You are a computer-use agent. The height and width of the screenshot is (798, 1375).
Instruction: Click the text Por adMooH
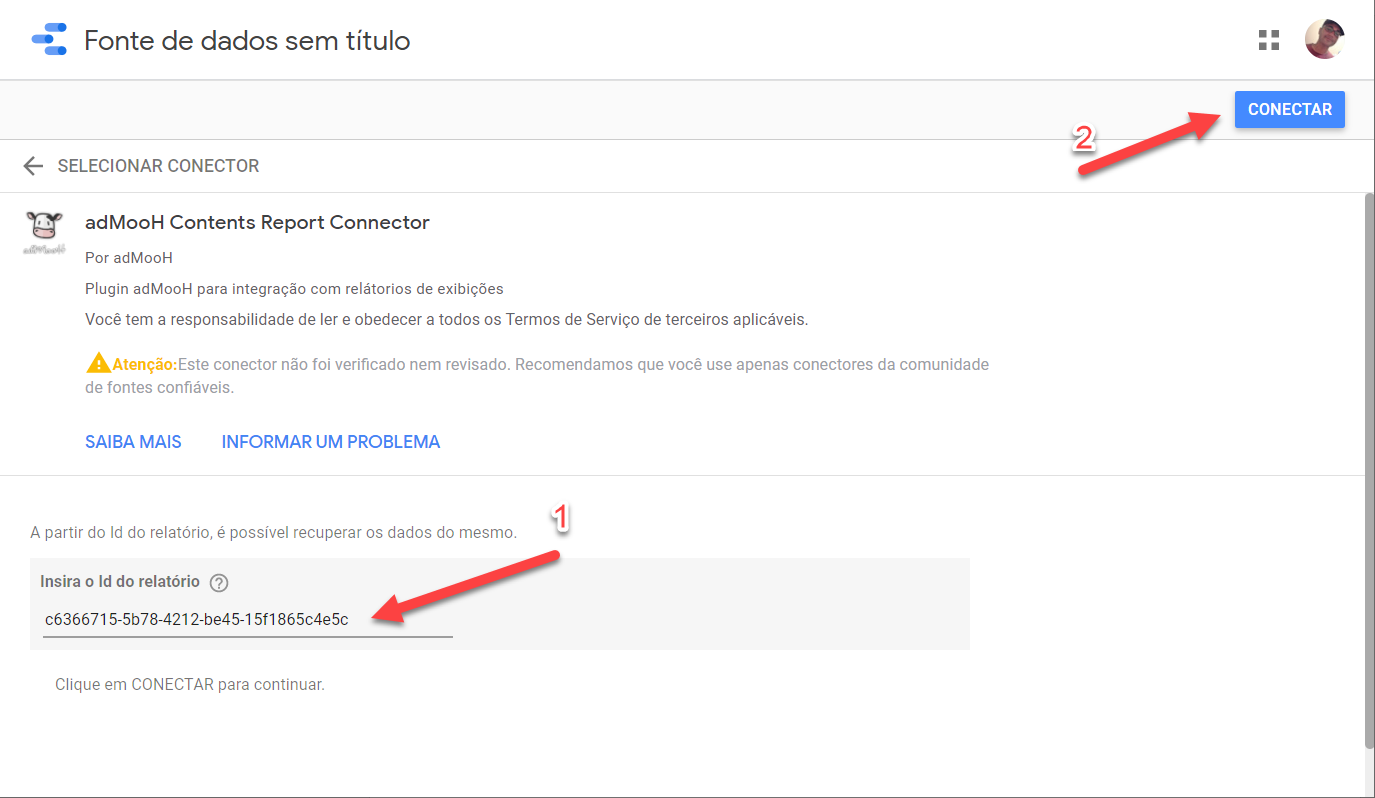click(129, 258)
